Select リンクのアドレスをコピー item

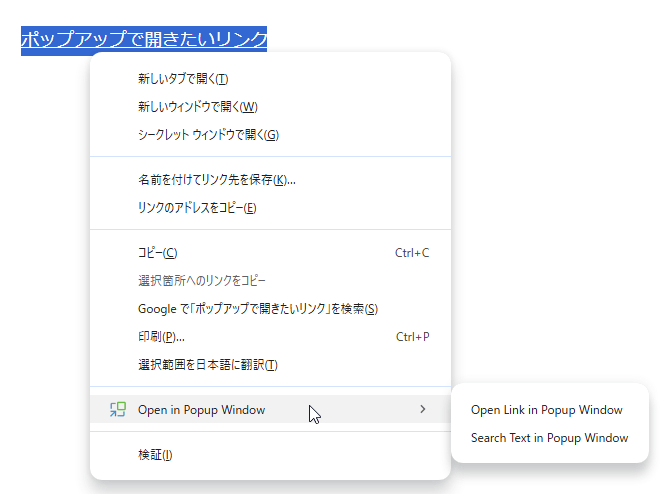[270, 208]
